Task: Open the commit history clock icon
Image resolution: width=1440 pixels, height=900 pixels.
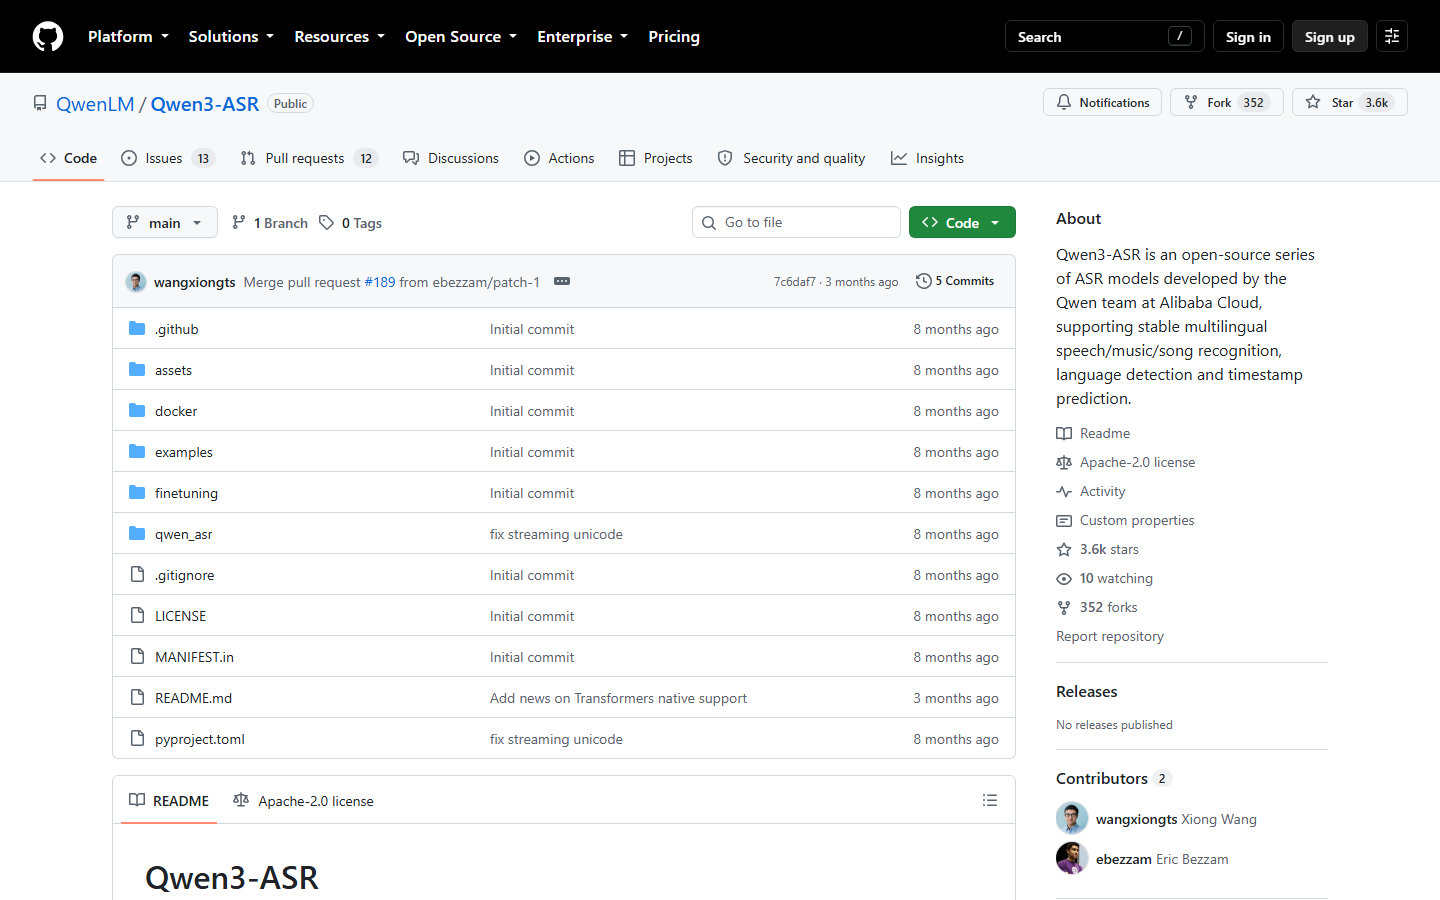Action: [x=924, y=281]
